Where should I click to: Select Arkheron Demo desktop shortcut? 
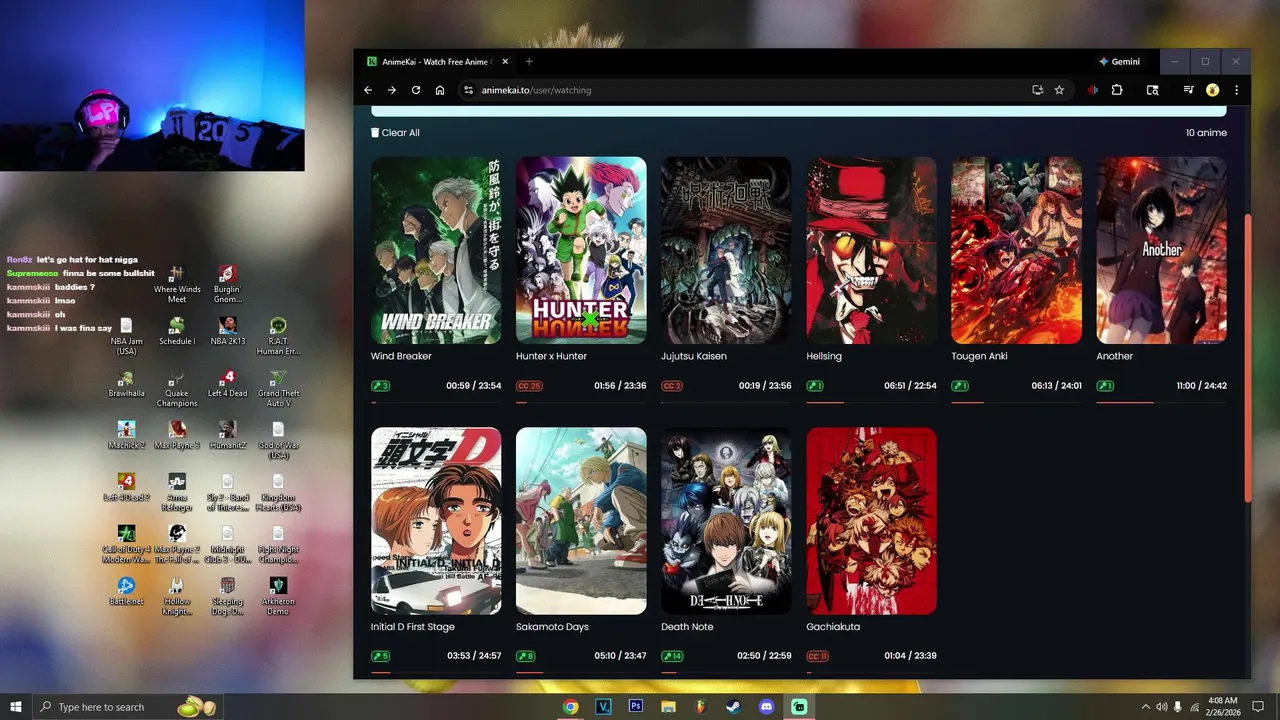click(x=278, y=597)
